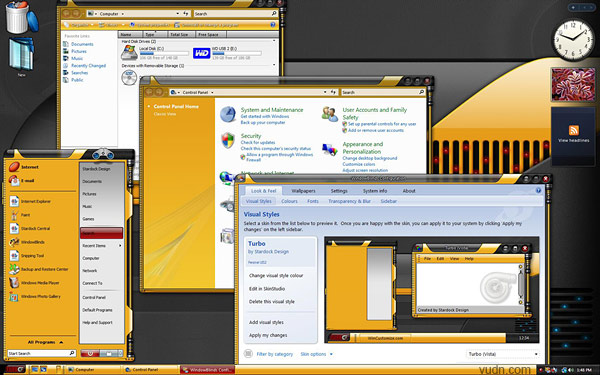The width and height of the screenshot is (600, 375).
Task: Click the Appearance and Personalization icon
Action: coord(330,149)
